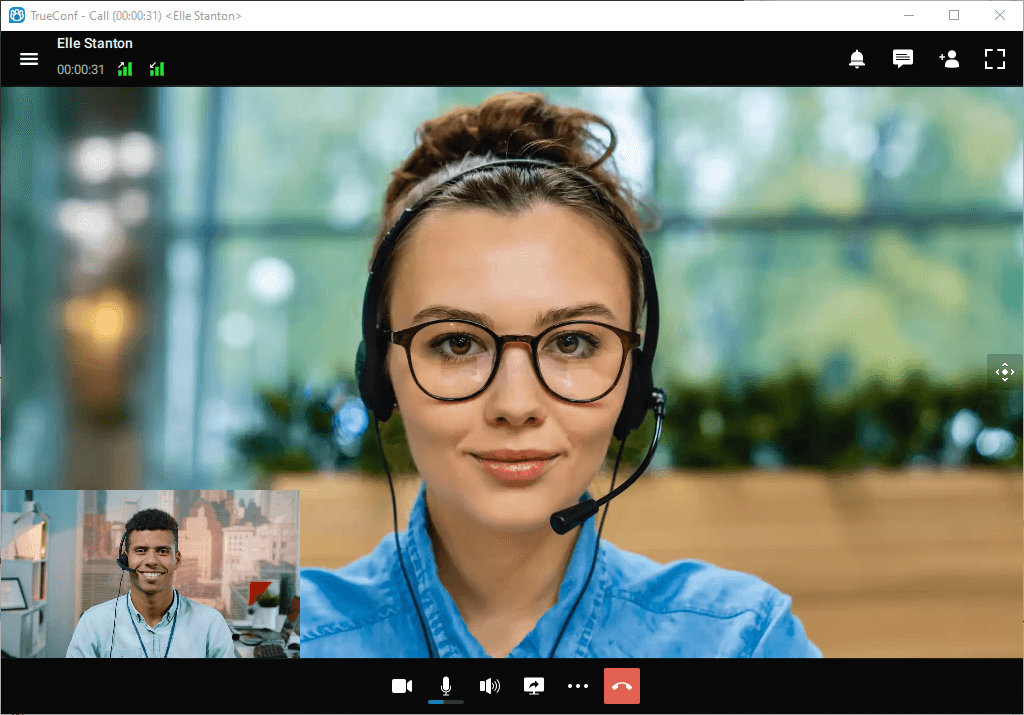This screenshot has height=715, width=1024.
Task: Start screen sharing
Action: (x=534, y=686)
